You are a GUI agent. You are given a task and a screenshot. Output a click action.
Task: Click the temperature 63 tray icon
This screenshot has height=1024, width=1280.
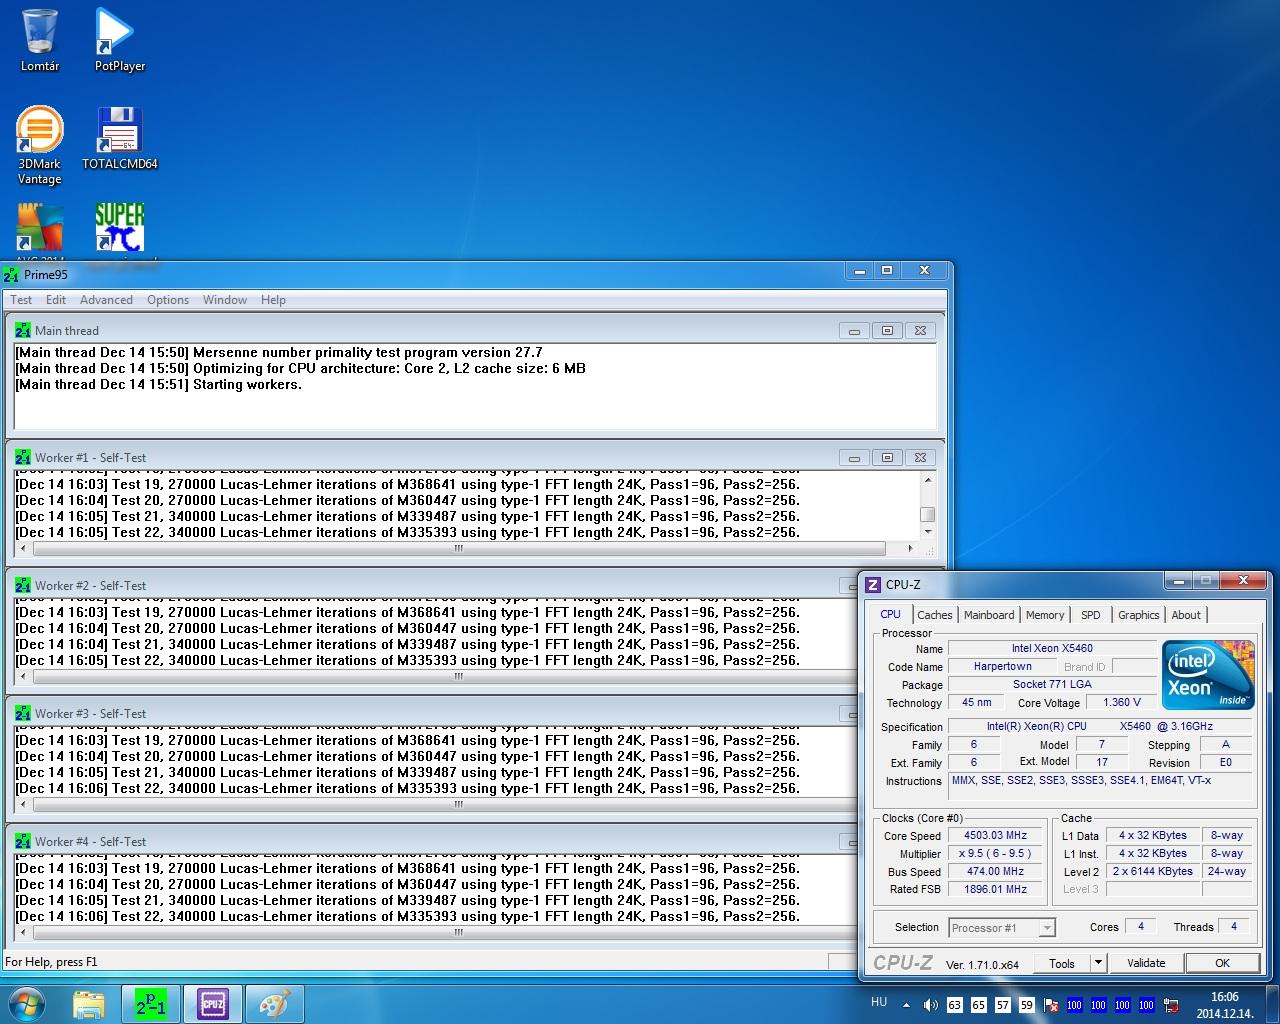tap(954, 1005)
